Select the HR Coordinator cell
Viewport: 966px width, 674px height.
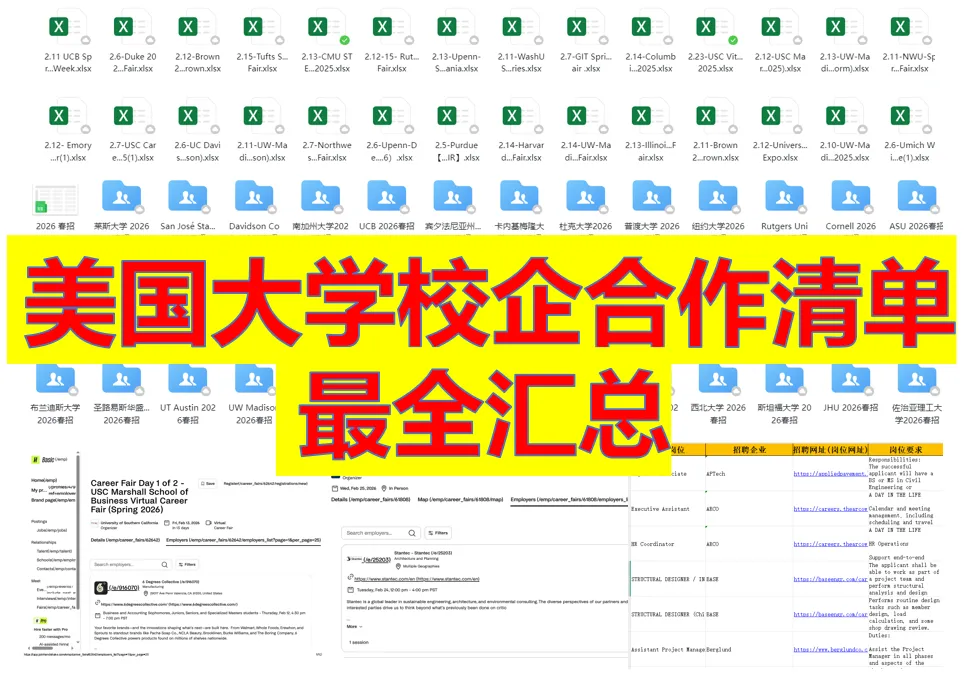[668, 544]
